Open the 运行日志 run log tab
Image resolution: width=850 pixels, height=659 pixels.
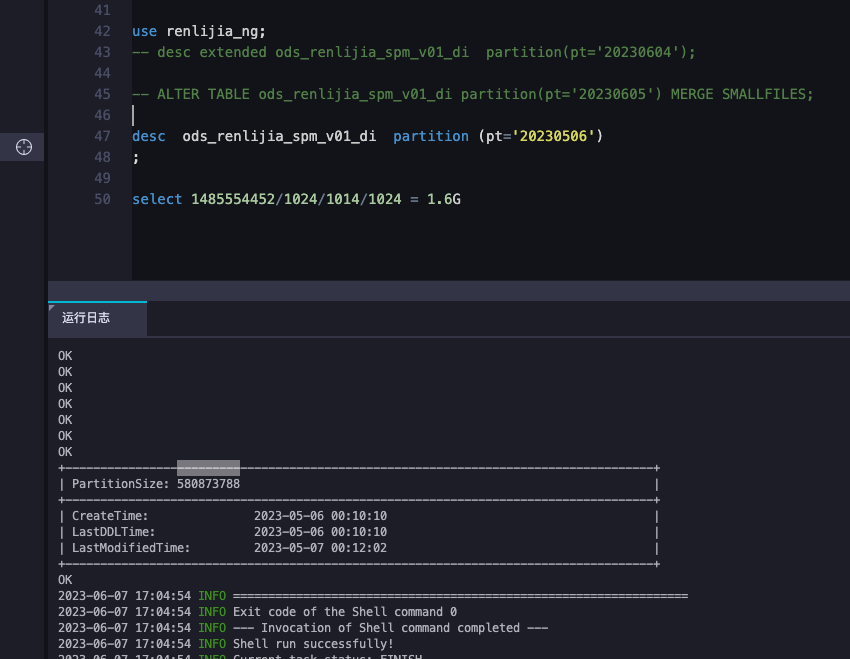97,318
